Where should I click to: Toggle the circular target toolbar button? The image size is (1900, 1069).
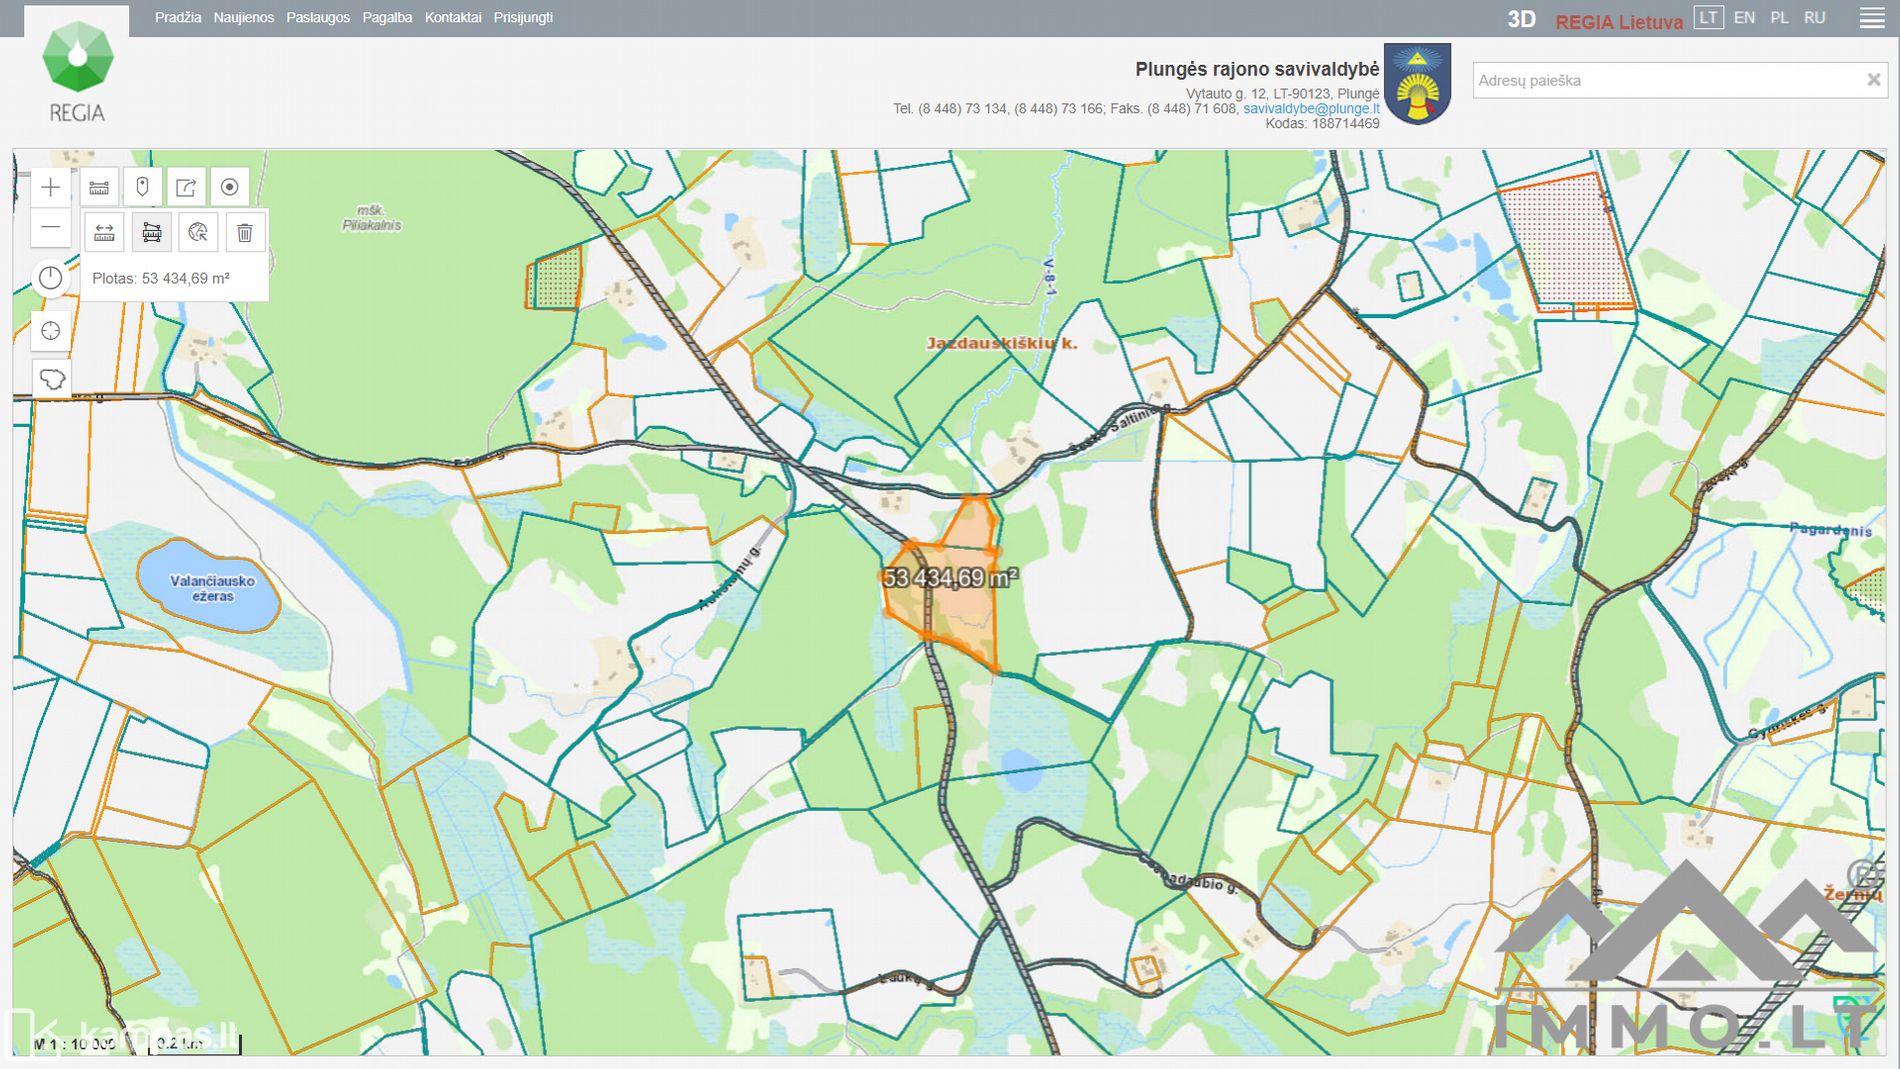[x=229, y=187]
